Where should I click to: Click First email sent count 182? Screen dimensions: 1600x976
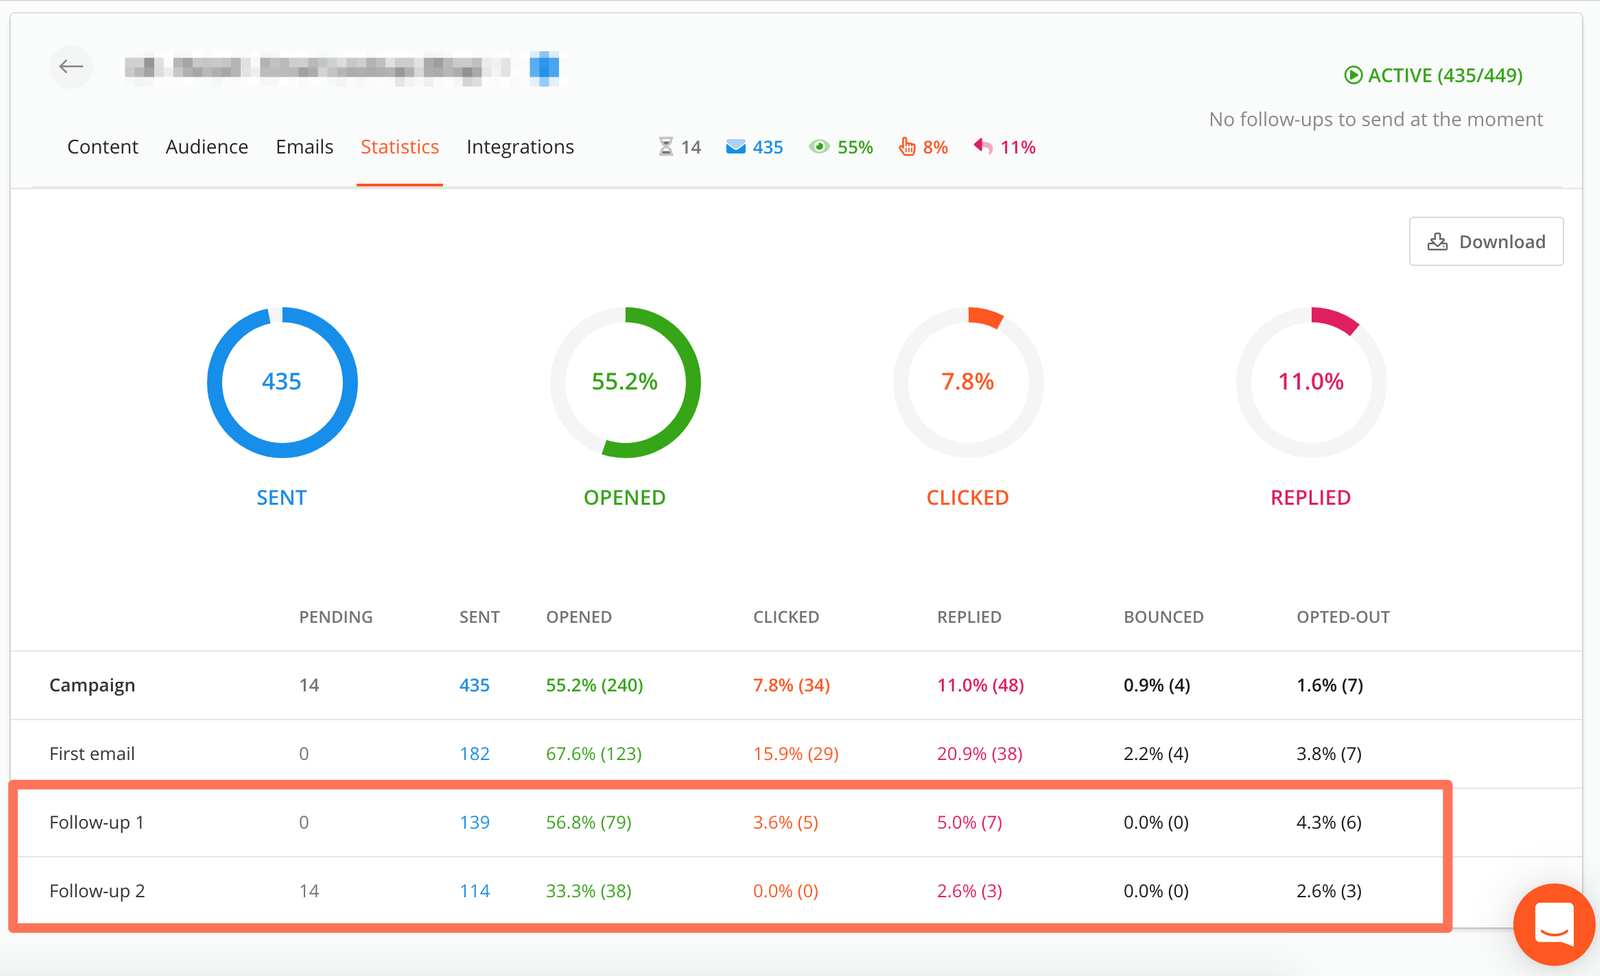pyautogui.click(x=474, y=754)
